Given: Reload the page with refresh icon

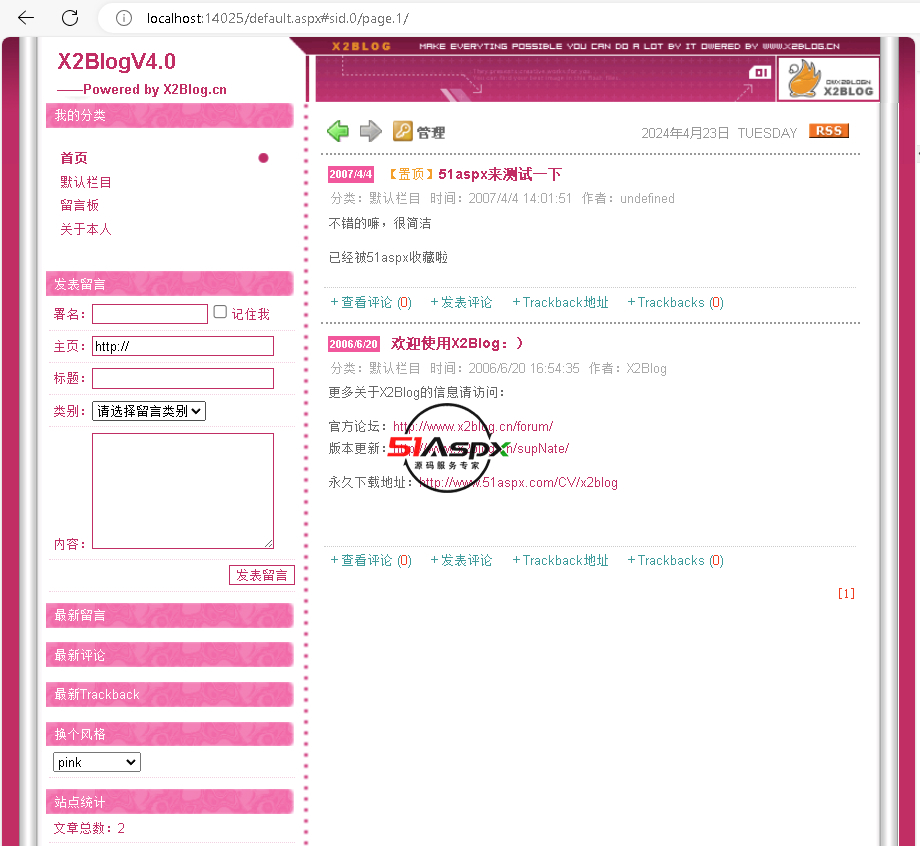Looking at the screenshot, I should pos(70,18).
